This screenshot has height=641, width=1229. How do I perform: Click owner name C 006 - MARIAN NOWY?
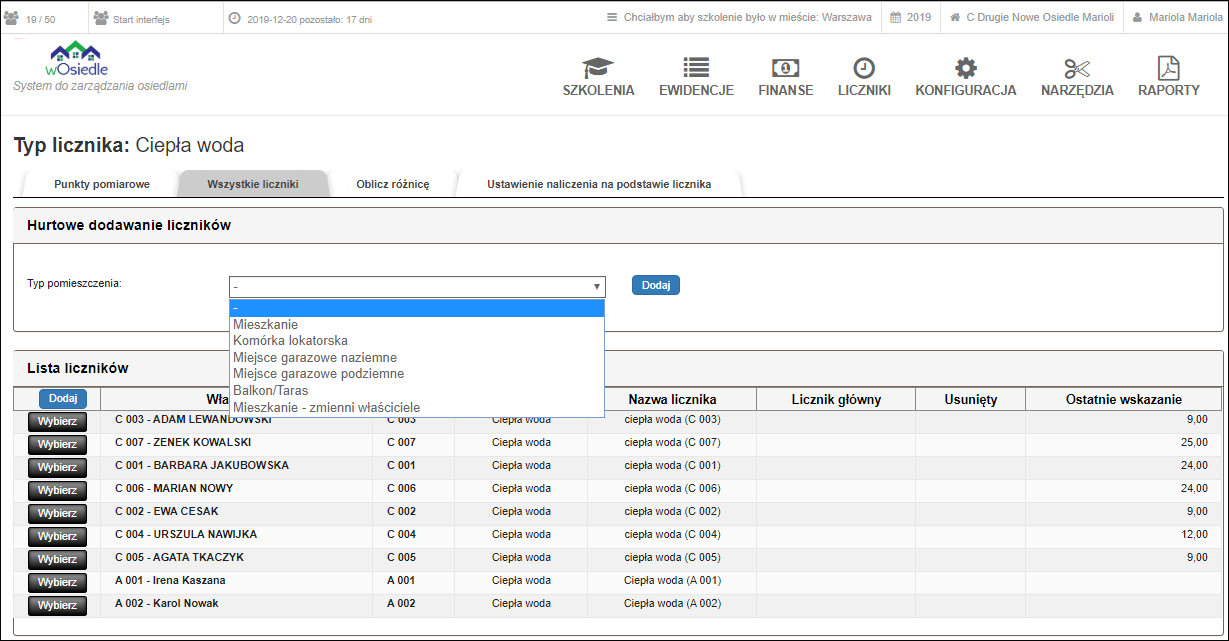click(x=174, y=488)
